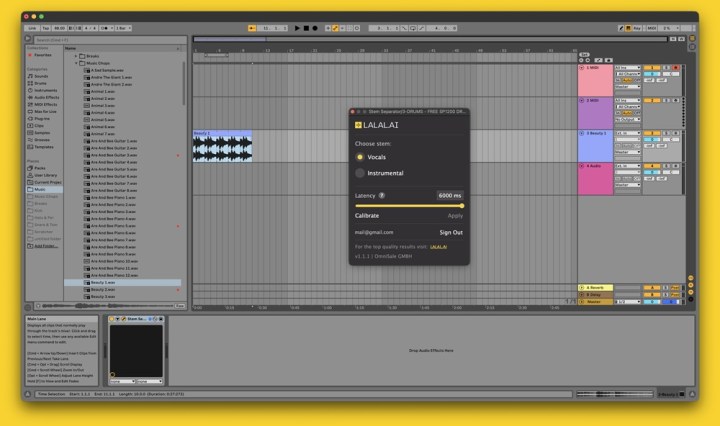
Task: Expand the Breaks folder
Action: [76, 56]
